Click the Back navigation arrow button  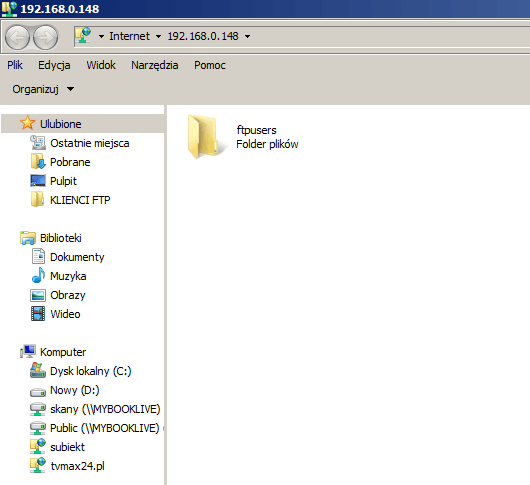tap(17, 37)
